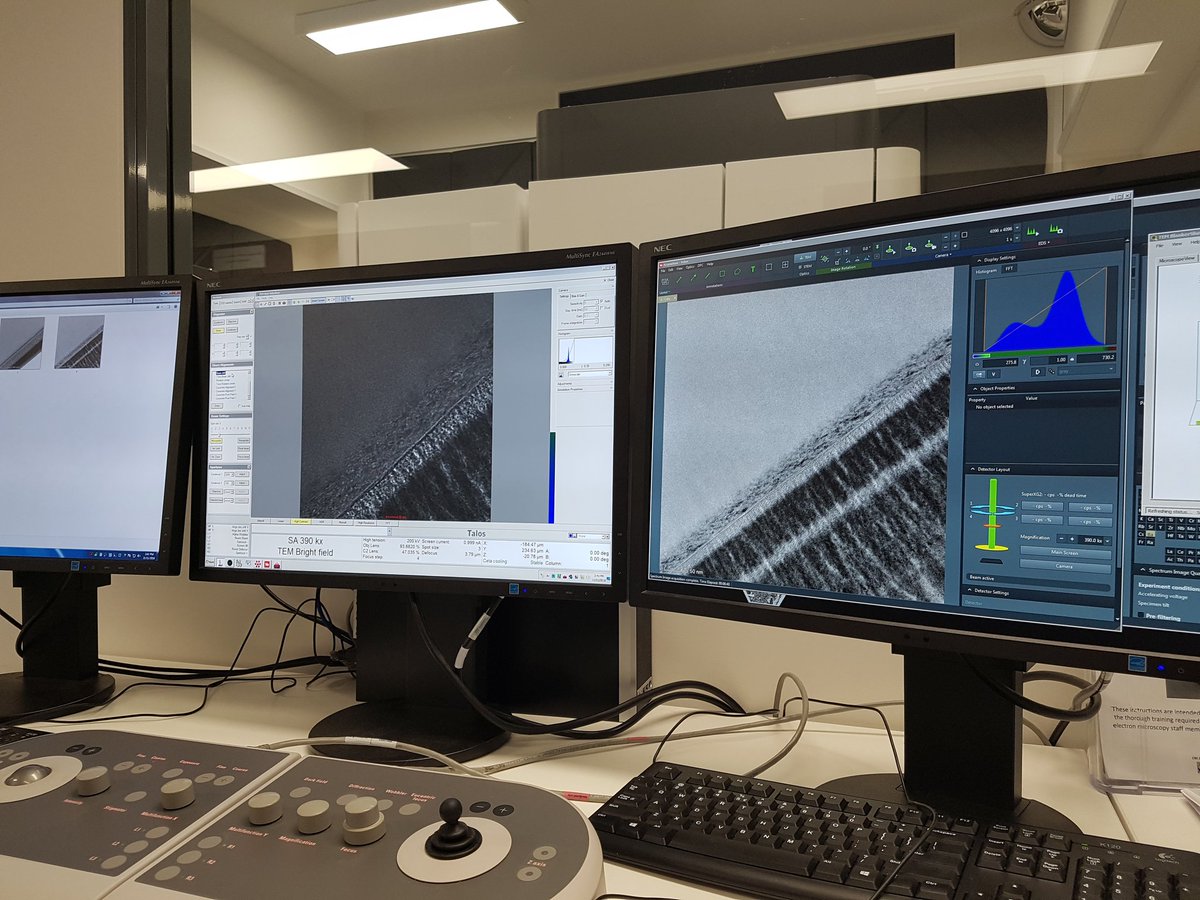Expand the Detector Settings panel
1200x900 pixels.
[x=970, y=590]
